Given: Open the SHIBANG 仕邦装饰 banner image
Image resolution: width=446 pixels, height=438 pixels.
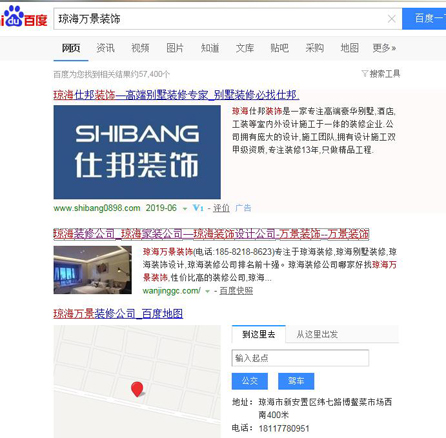Looking at the screenshot, I should click(x=137, y=152).
